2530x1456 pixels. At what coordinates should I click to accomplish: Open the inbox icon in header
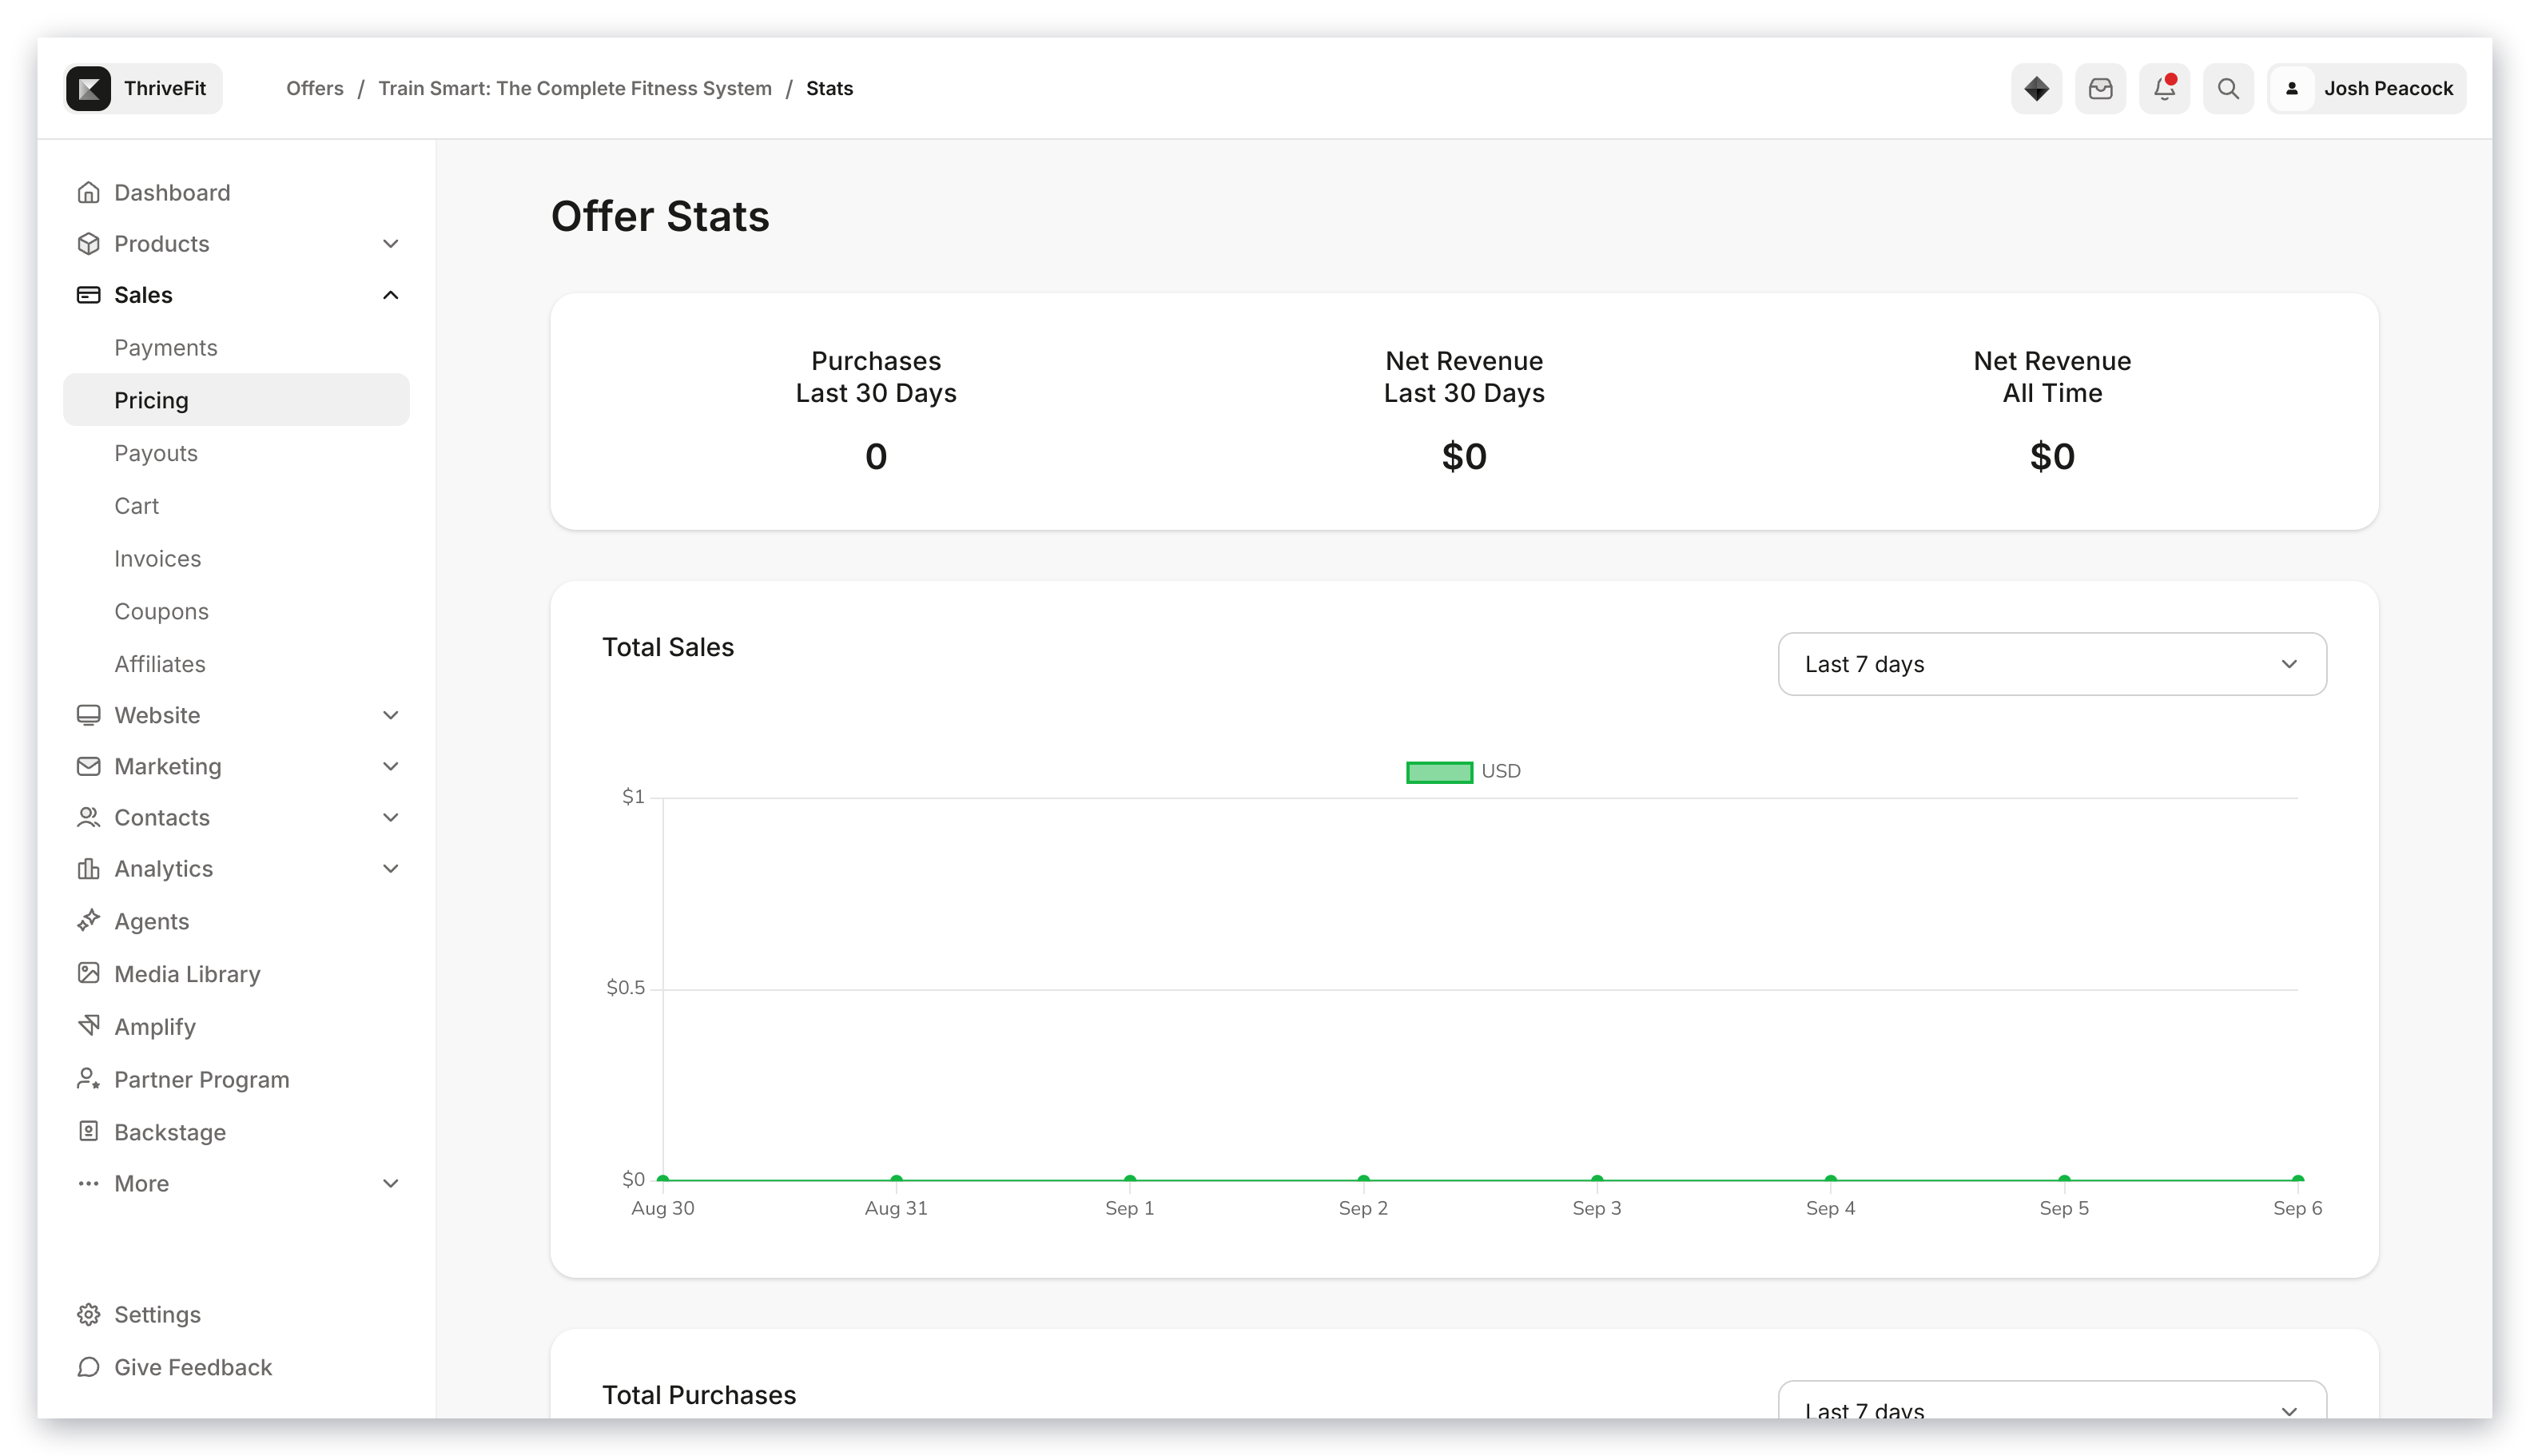tap(2100, 88)
